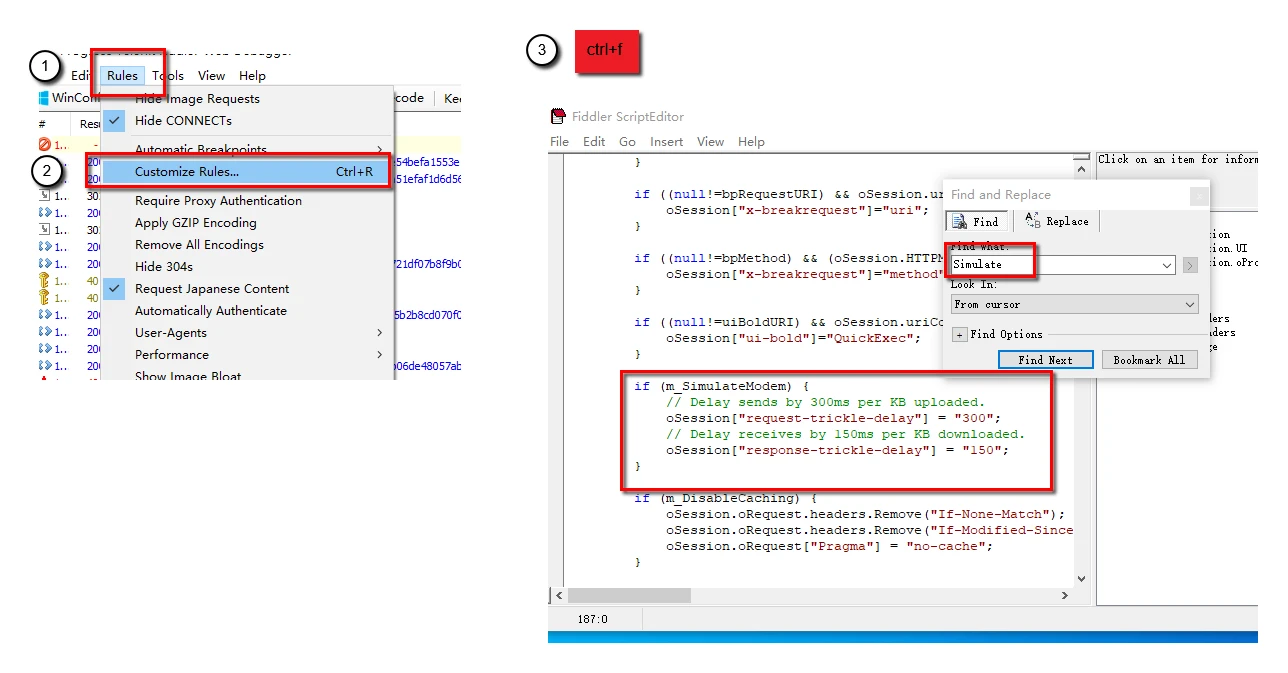Open the File menu in ScriptEditor
The width and height of the screenshot is (1288, 673).
tap(559, 142)
